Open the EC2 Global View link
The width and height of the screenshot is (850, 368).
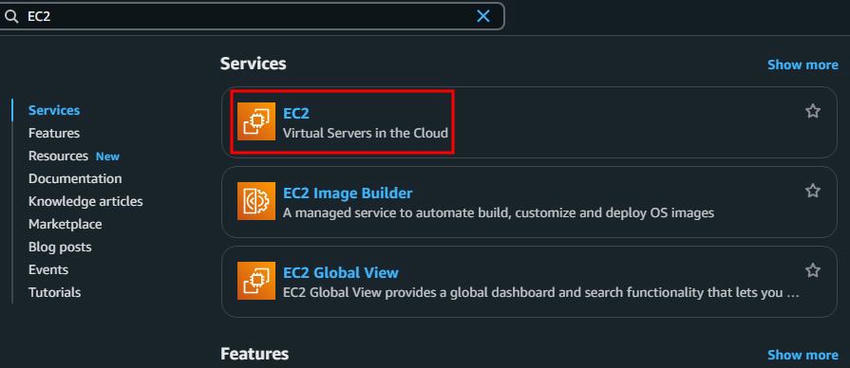coord(340,273)
